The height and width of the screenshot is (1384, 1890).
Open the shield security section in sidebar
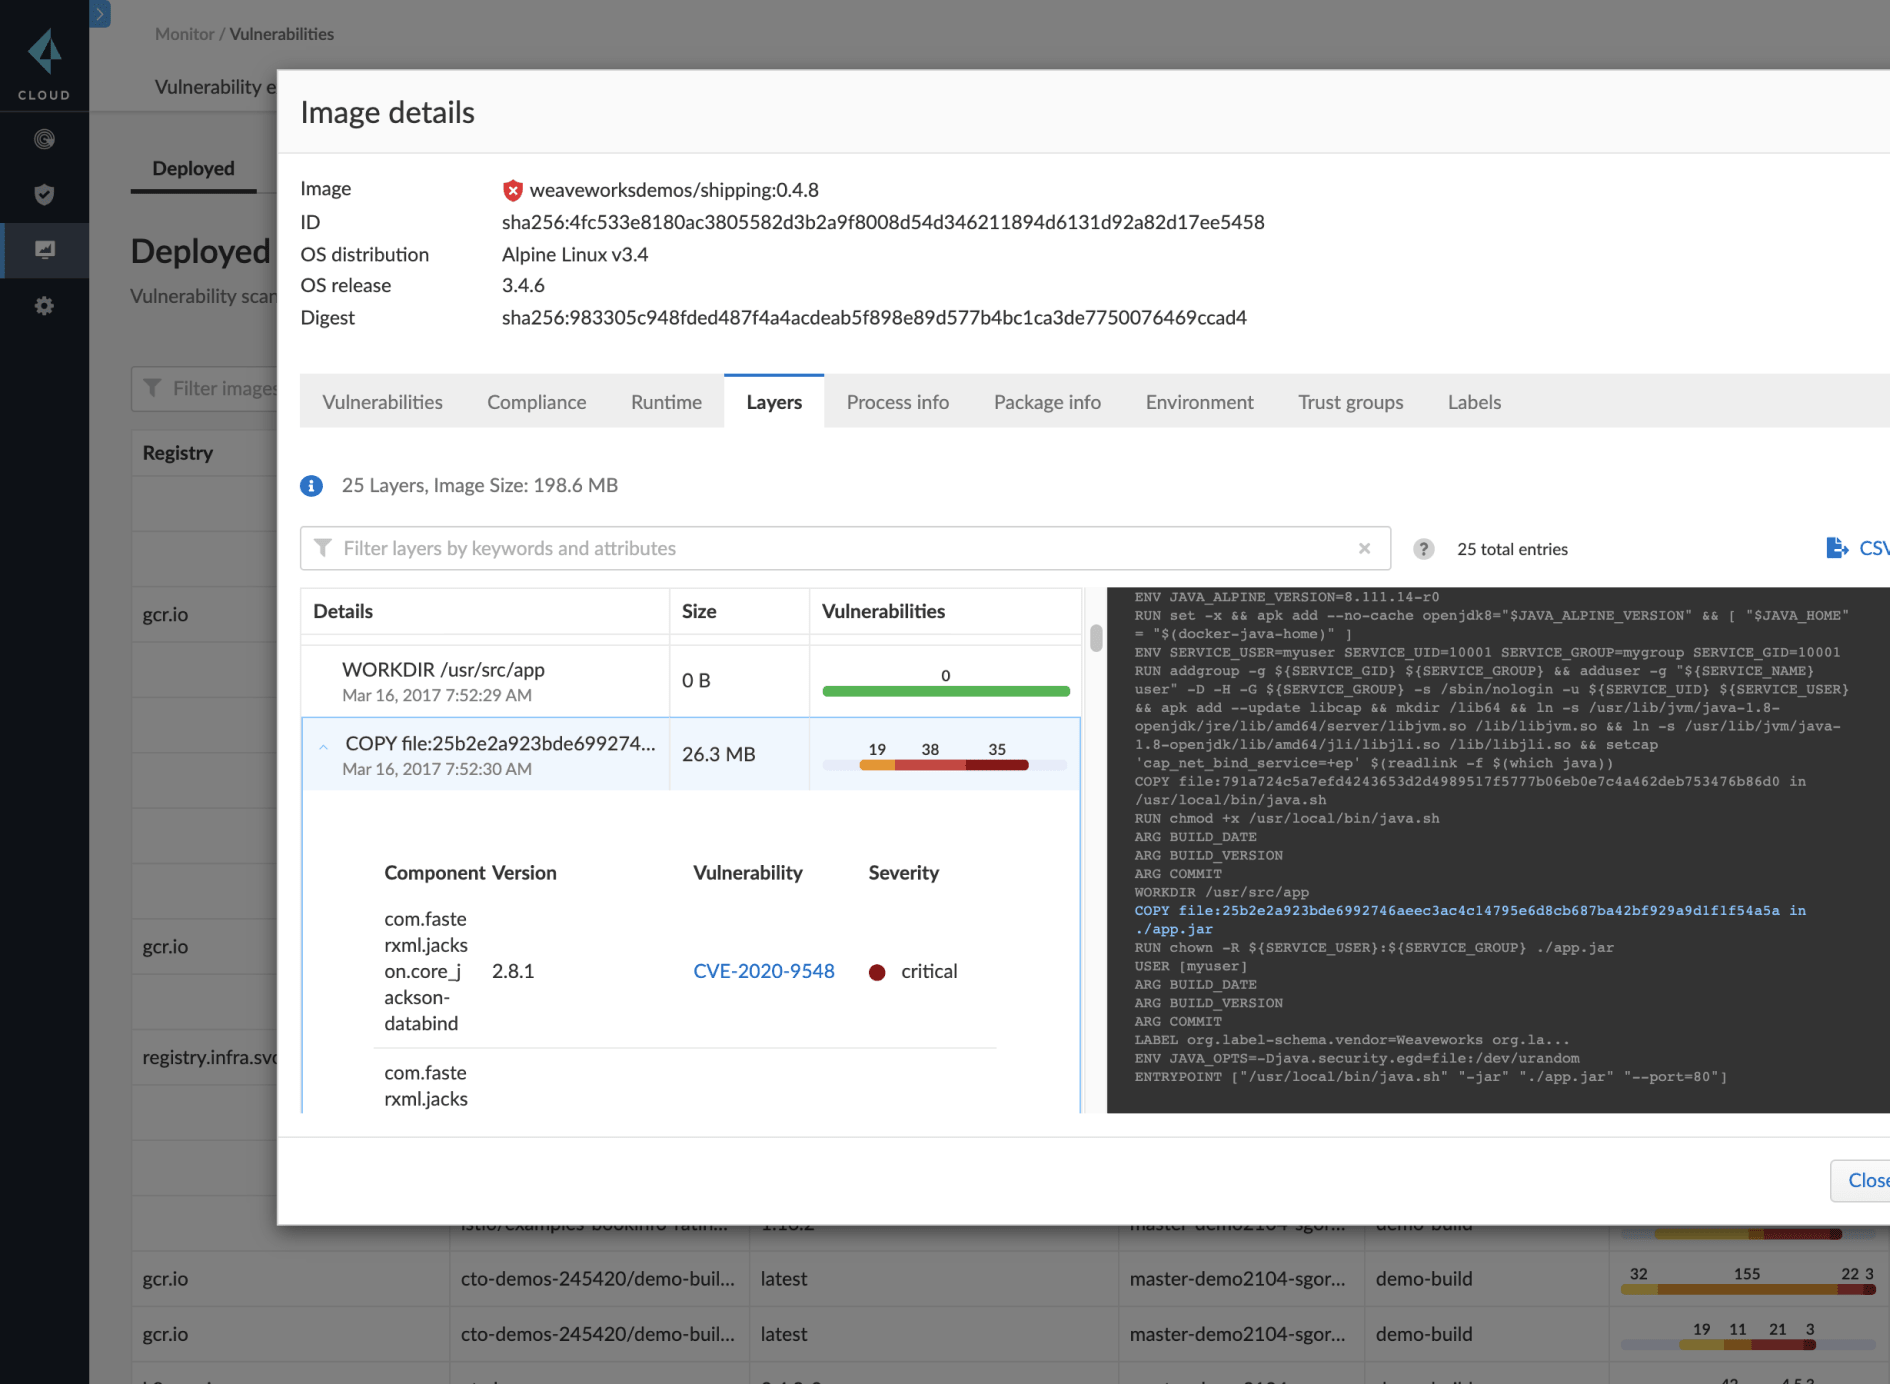tap(44, 195)
